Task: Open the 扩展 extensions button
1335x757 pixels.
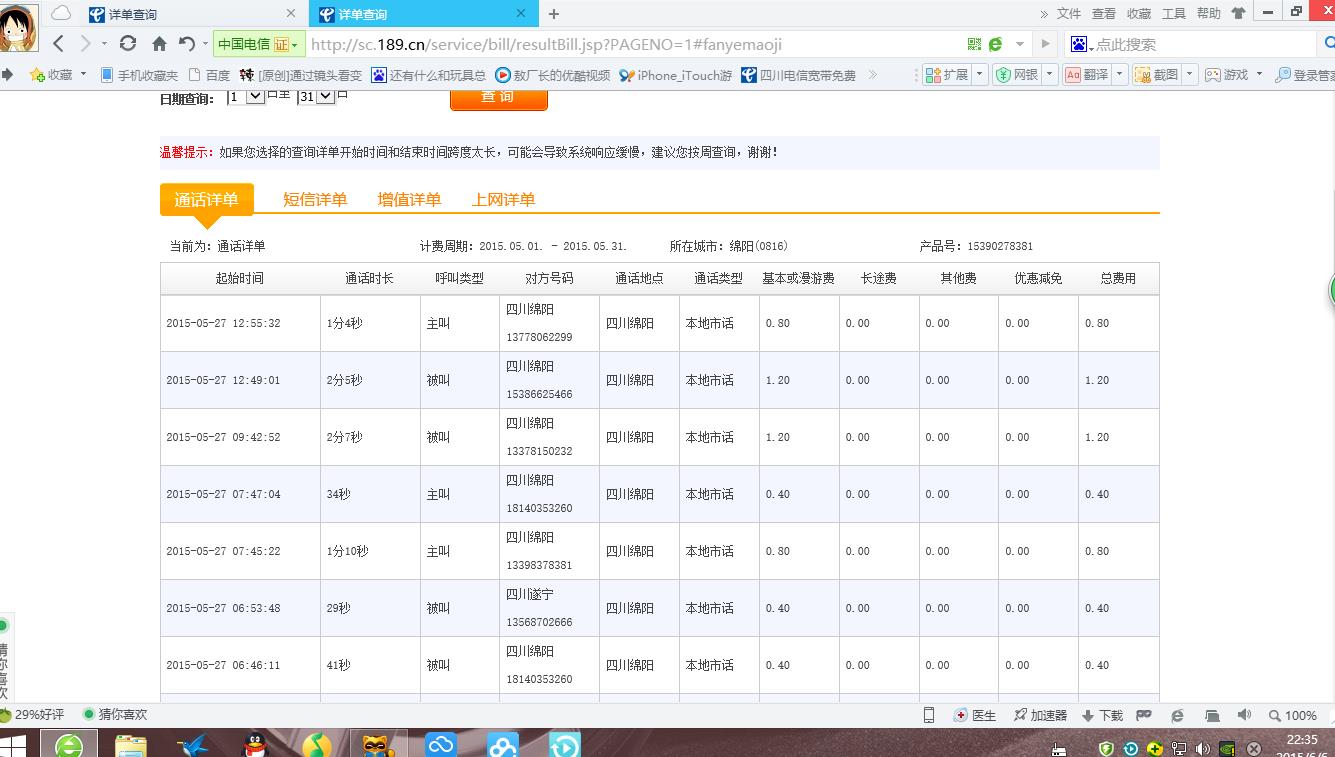Action: [x=947, y=75]
